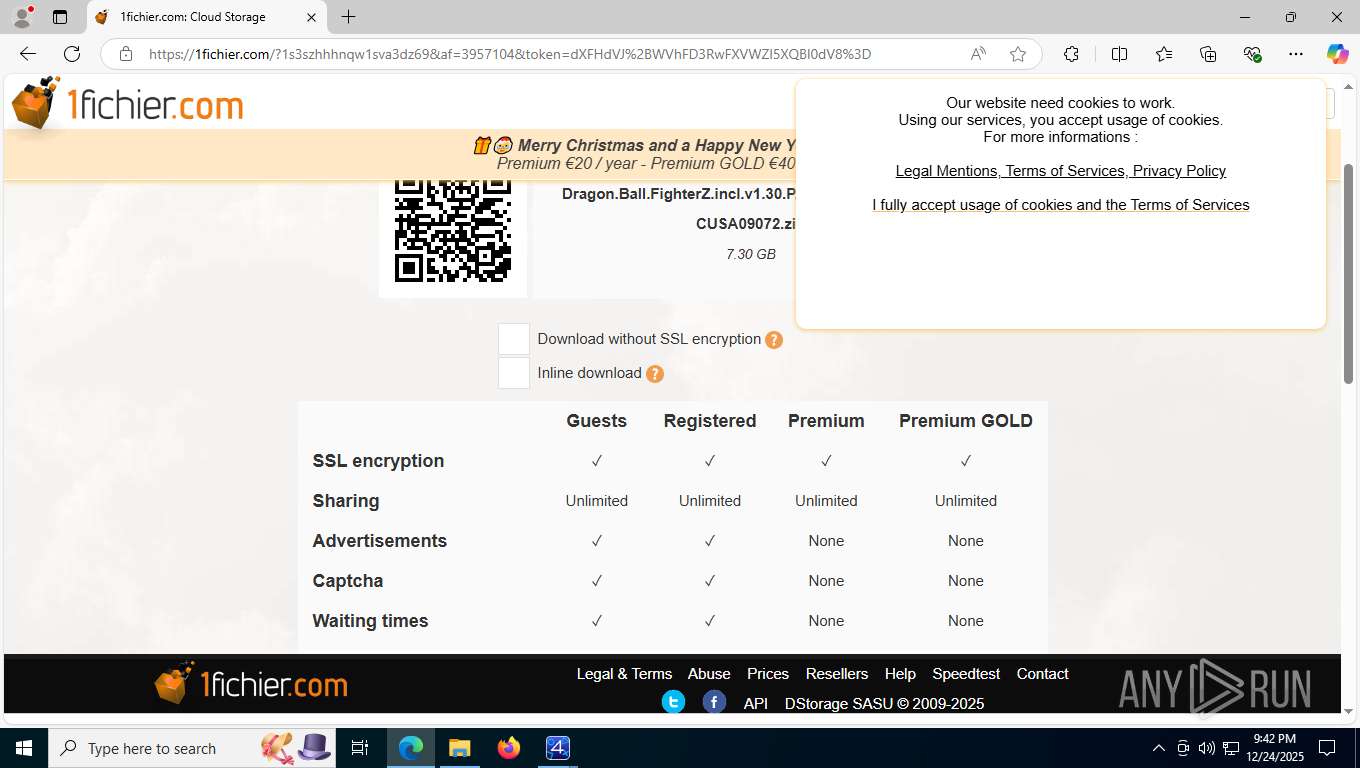Open the Twitter icon in footer
Image resolution: width=1360 pixels, height=768 pixels.
pyautogui.click(x=674, y=702)
